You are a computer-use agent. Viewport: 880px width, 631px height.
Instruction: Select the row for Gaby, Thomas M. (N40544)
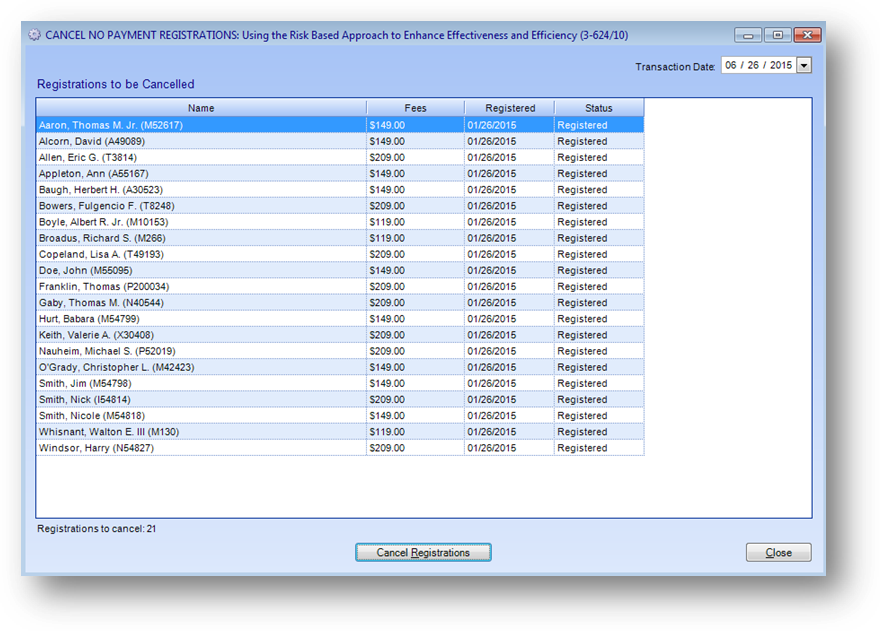(x=340, y=303)
